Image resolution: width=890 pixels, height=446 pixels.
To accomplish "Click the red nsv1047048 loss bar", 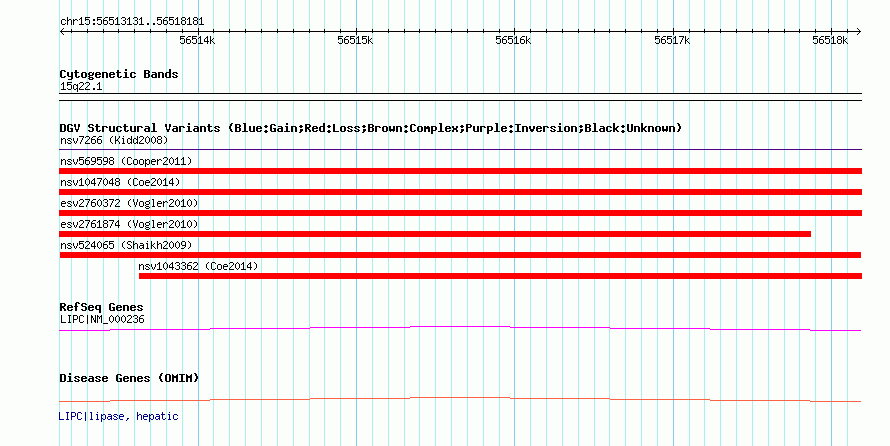I will pyautogui.click(x=460, y=192).
